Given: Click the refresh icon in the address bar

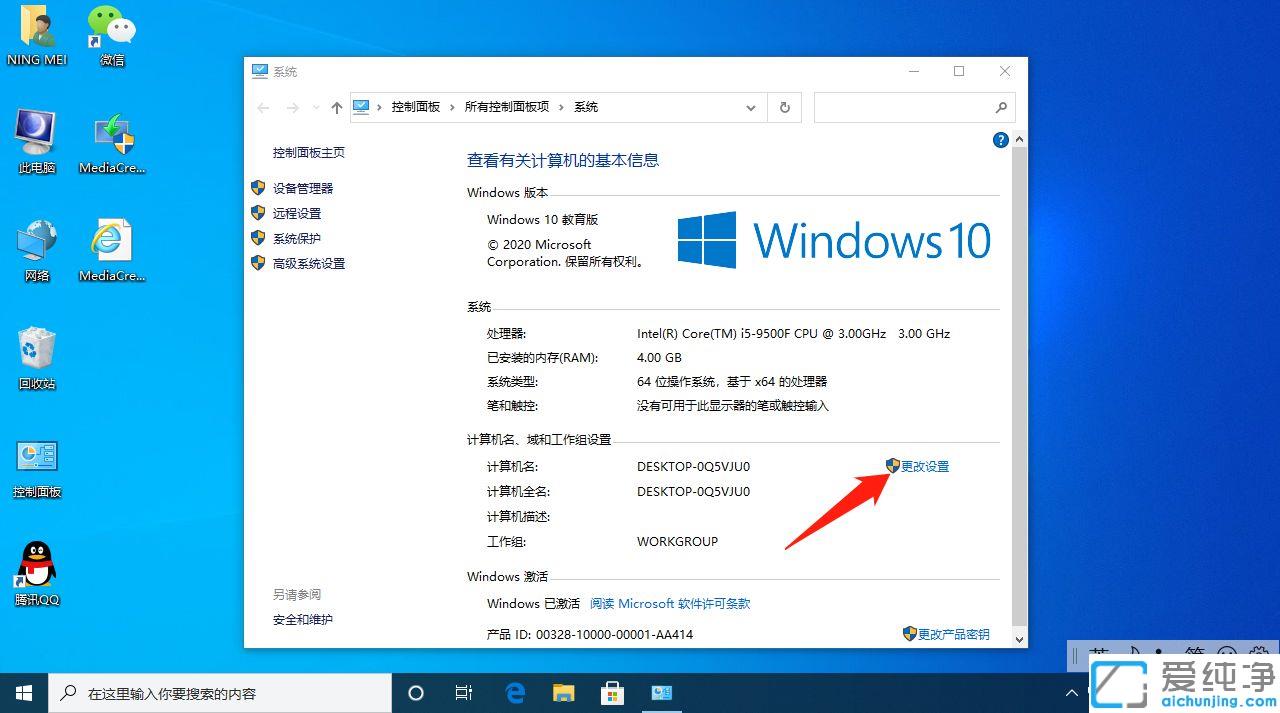Looking at the screenshot, I should [784, 107].
